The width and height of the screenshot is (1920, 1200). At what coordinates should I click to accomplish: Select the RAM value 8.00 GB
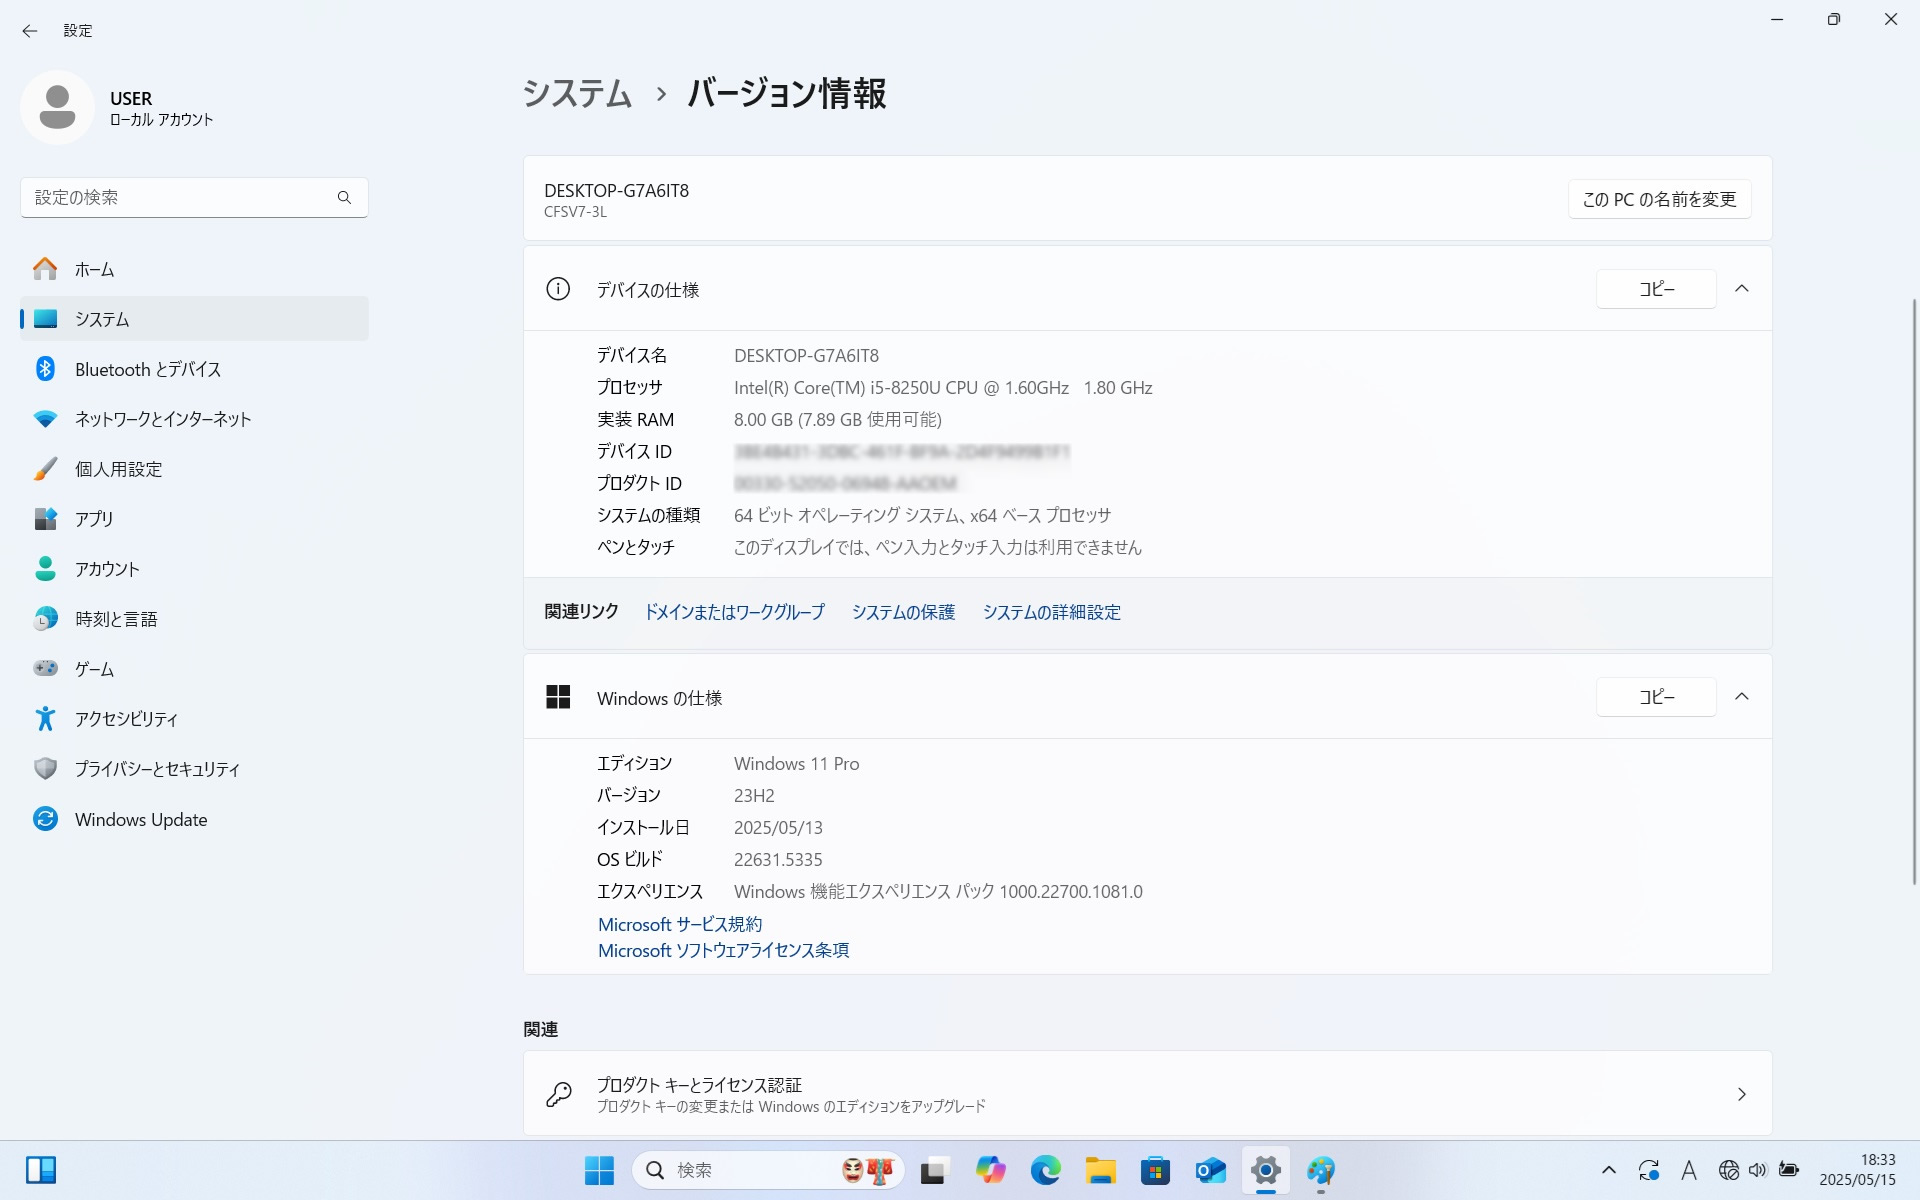(x=837, y=420)
